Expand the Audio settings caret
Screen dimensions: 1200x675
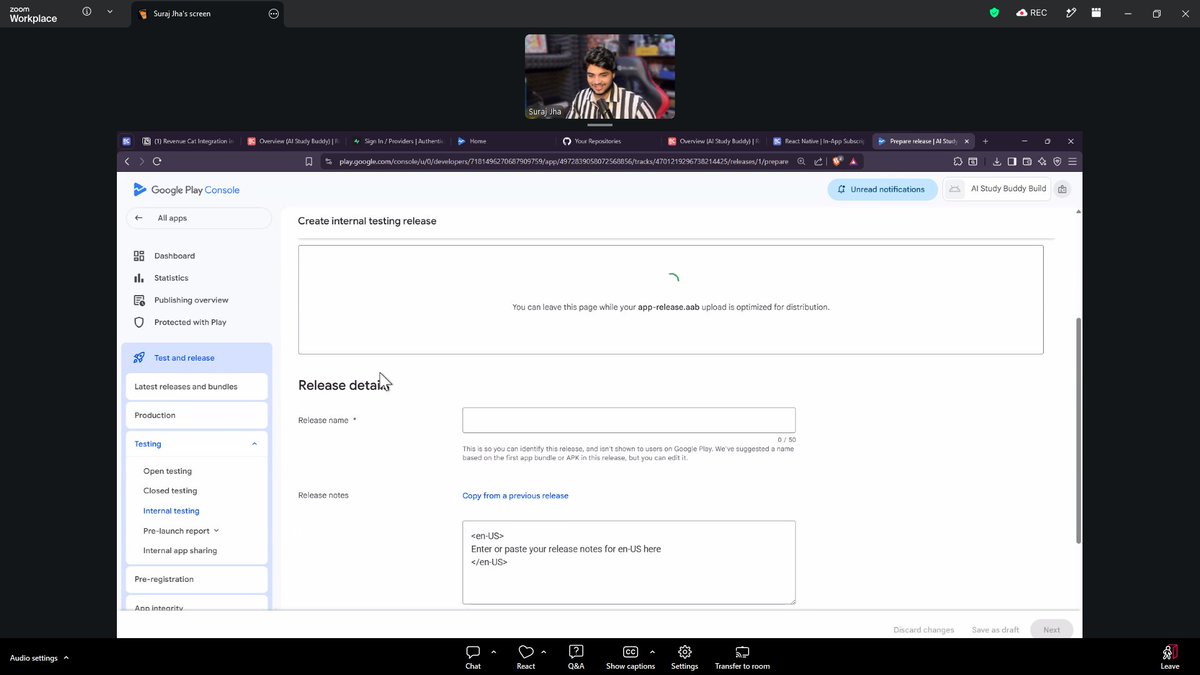click(66, 658)
